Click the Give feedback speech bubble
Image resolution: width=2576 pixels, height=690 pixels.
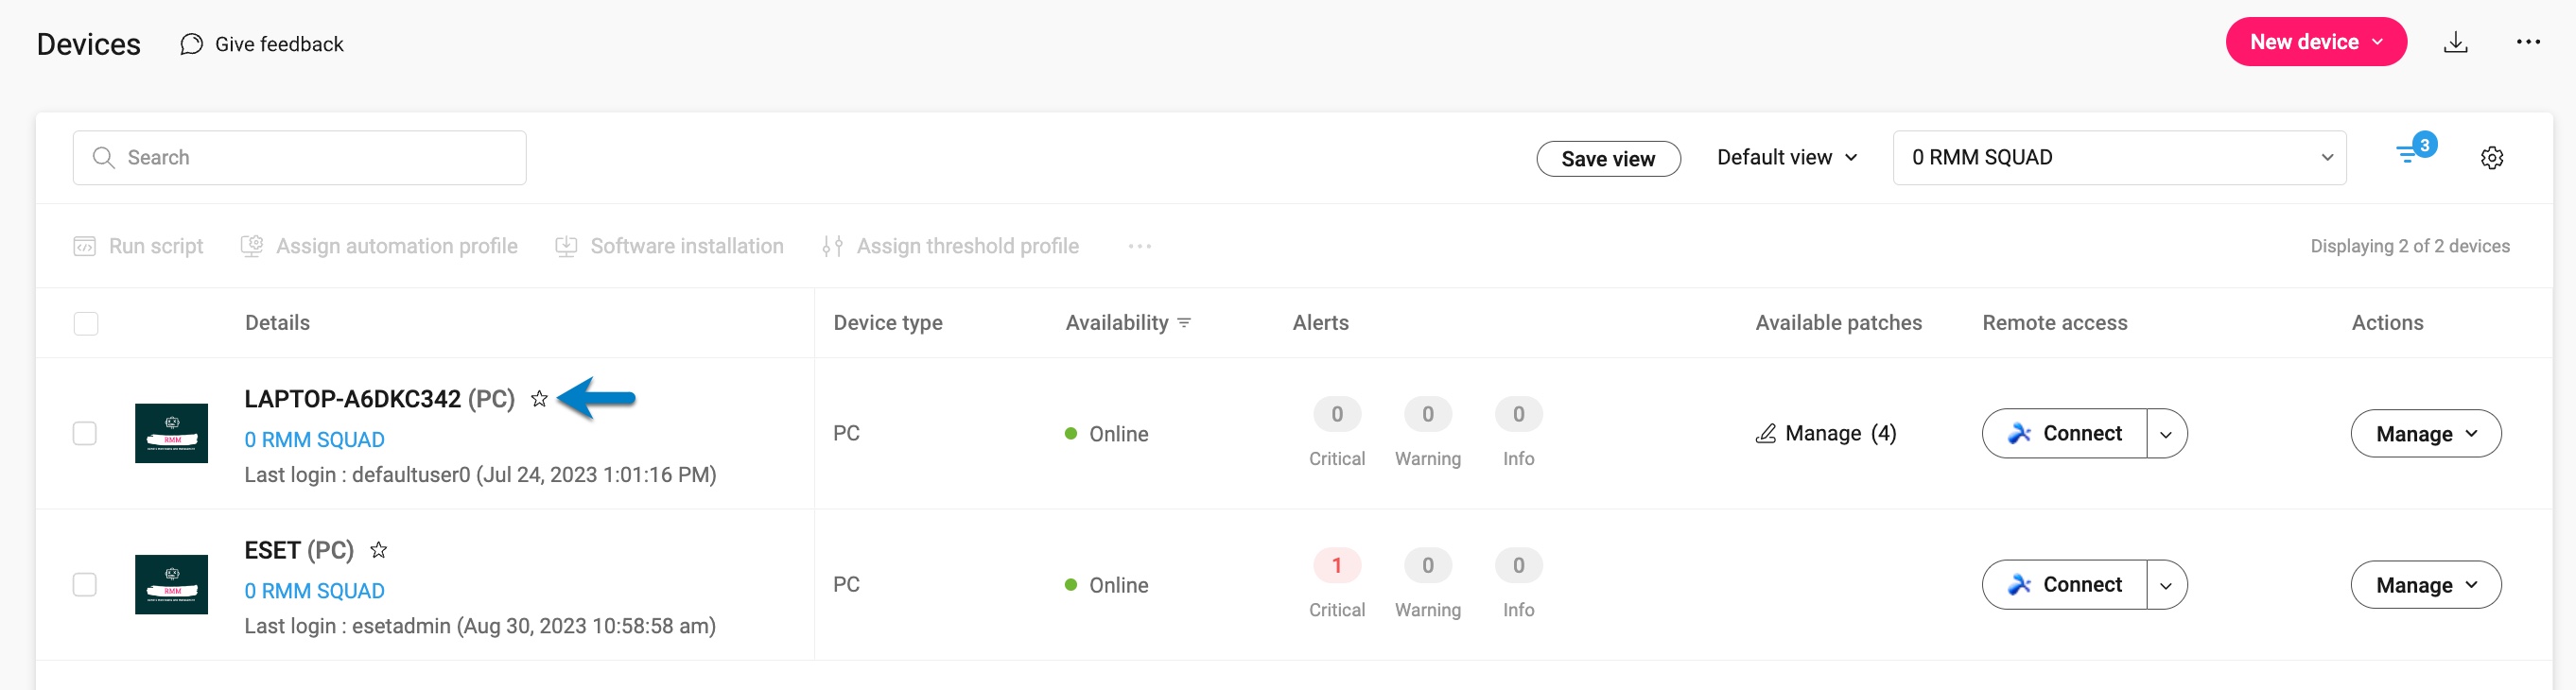191,44
